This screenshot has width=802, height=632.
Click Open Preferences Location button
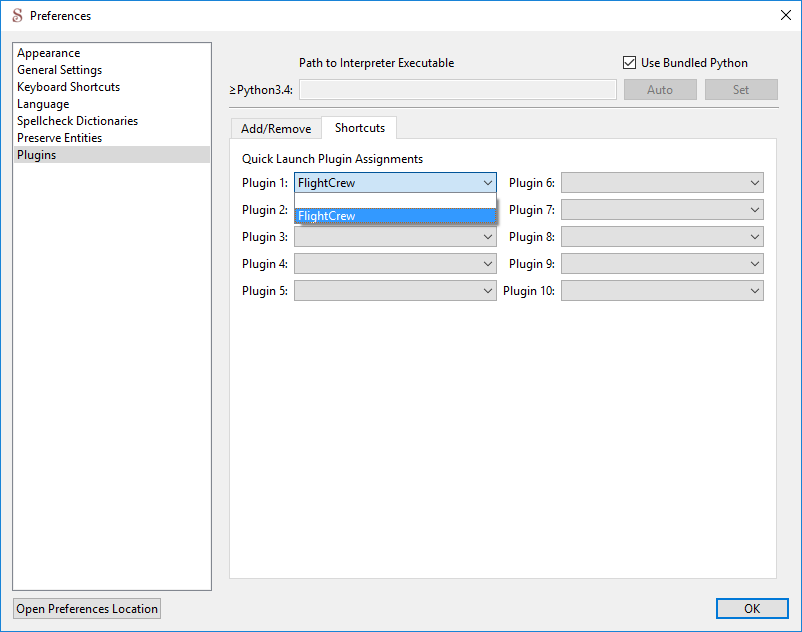87,609
